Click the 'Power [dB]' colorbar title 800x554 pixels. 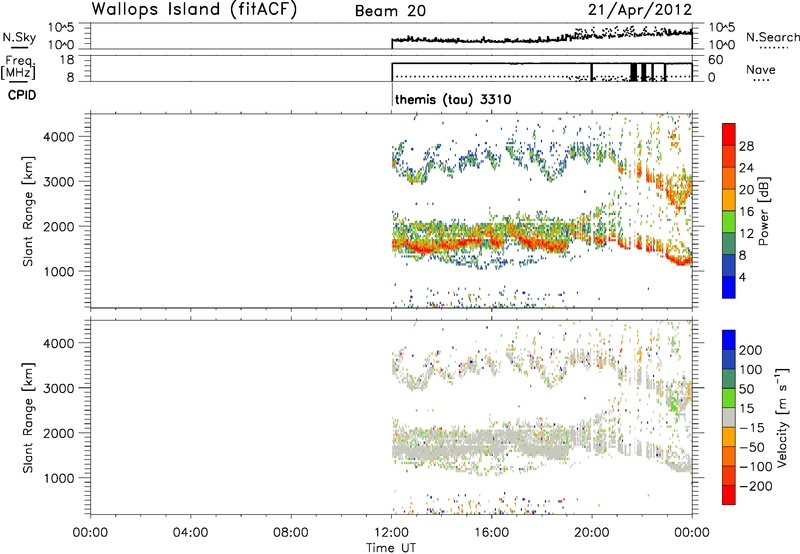tap(764, 211)
